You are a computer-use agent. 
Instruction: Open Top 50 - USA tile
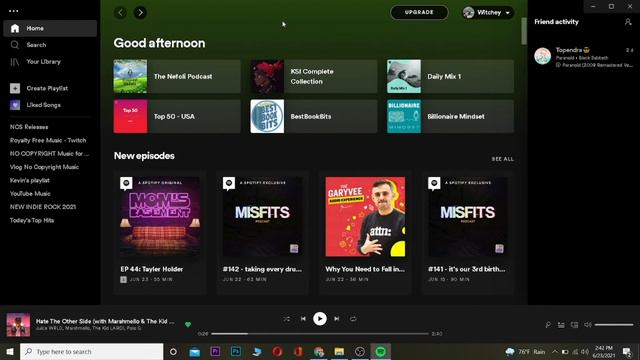pos(177,116)
